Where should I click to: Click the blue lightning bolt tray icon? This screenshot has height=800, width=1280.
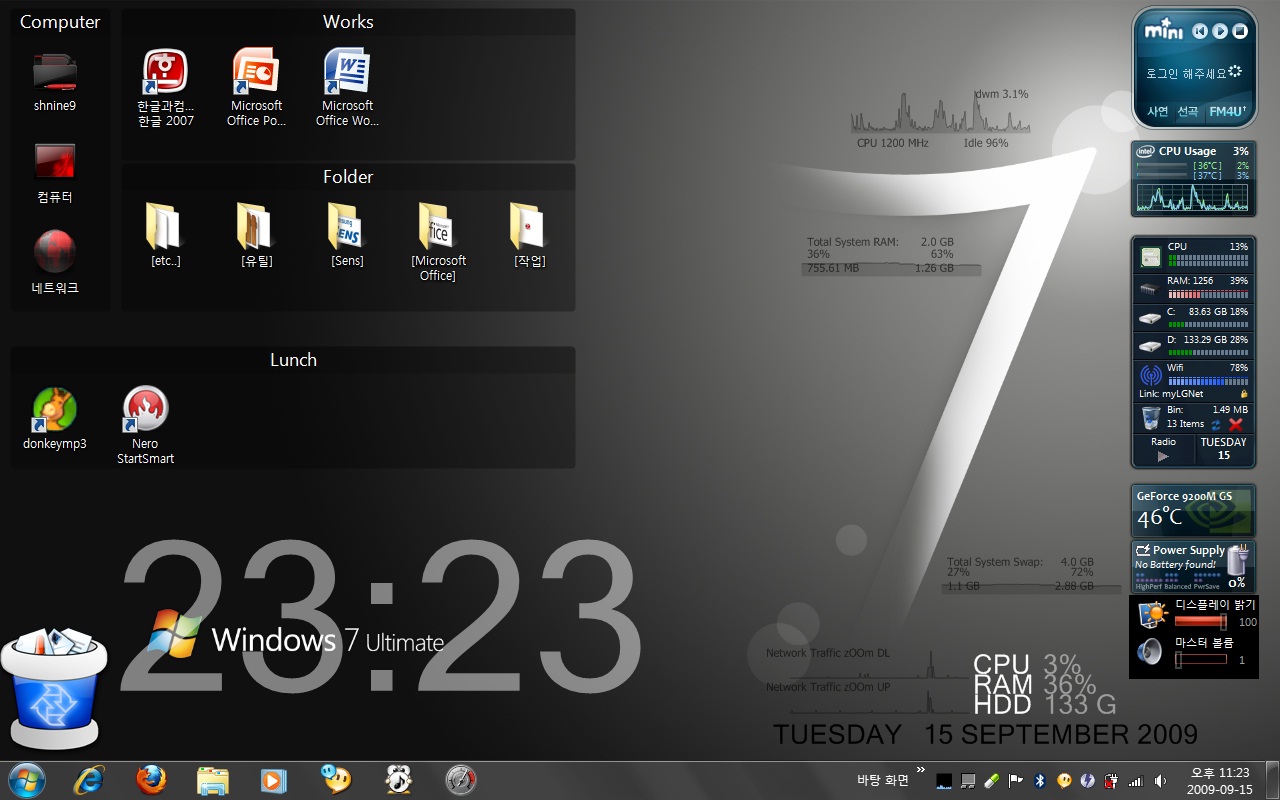[x=1088, y=781]
